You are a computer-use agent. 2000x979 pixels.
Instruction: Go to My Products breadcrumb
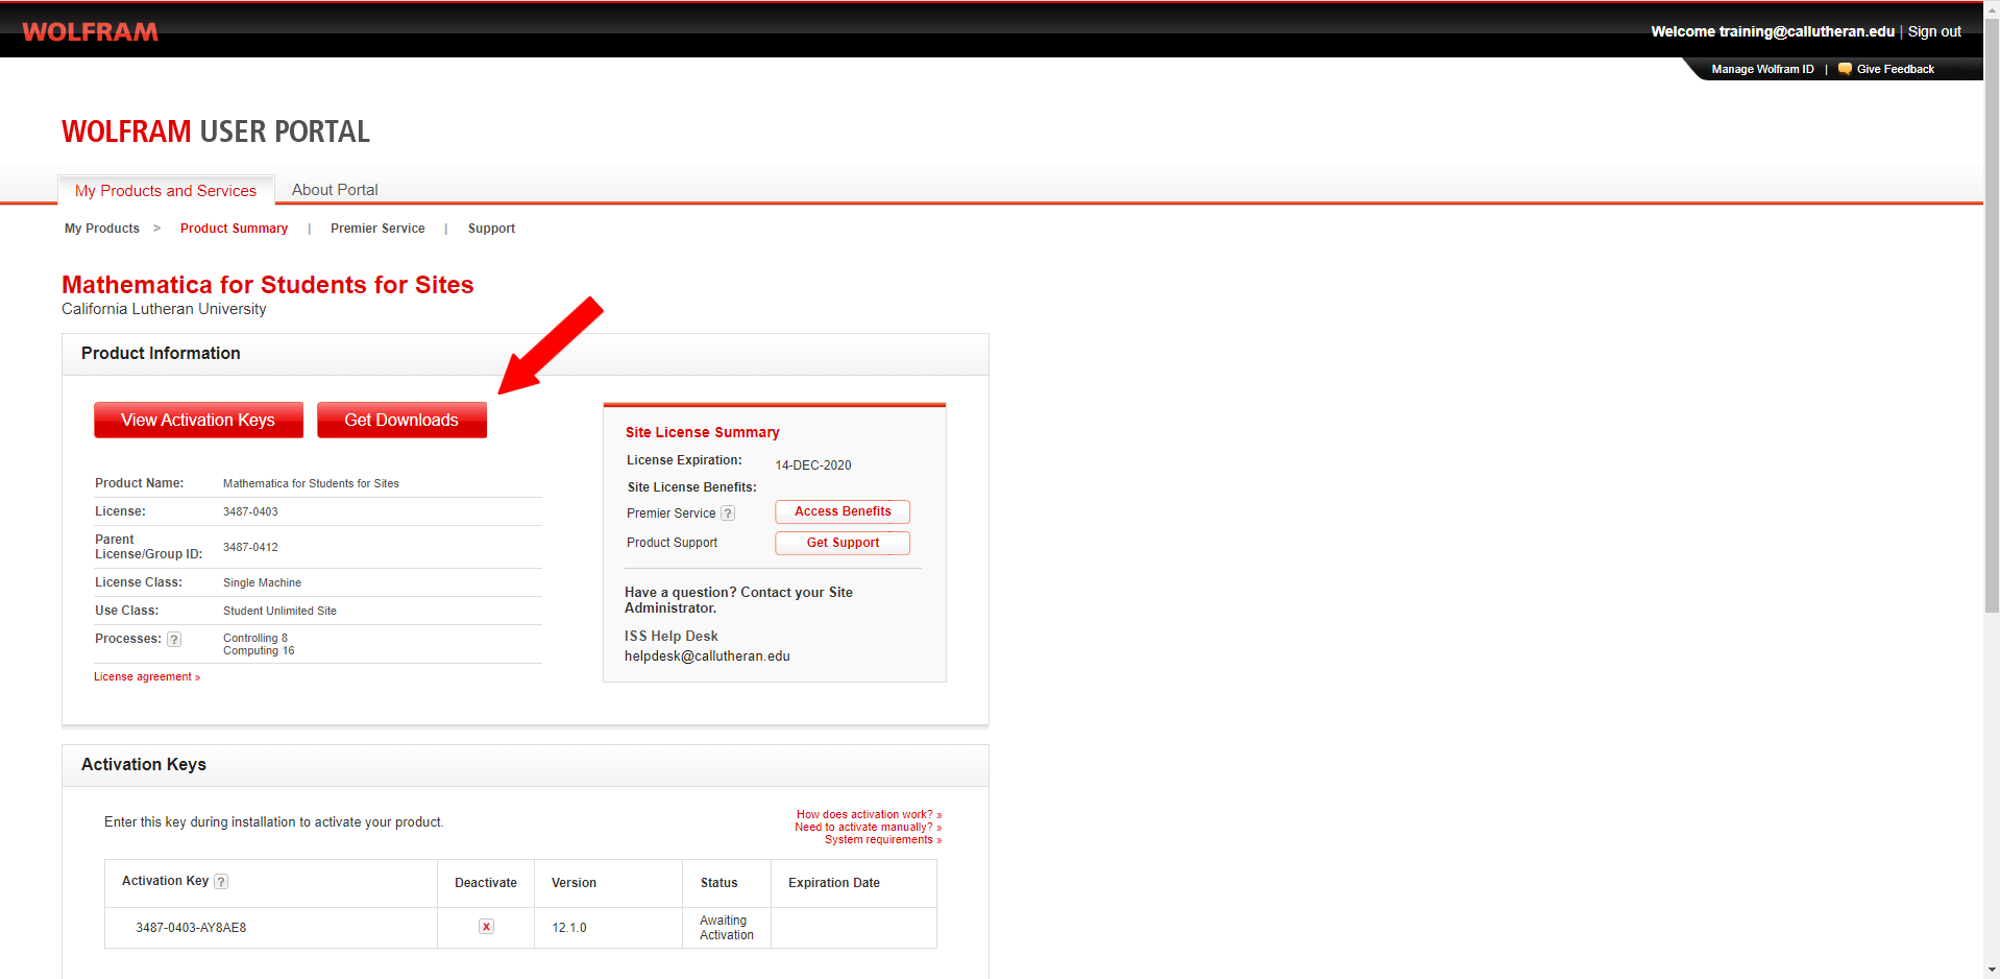(x=102, y=228)
